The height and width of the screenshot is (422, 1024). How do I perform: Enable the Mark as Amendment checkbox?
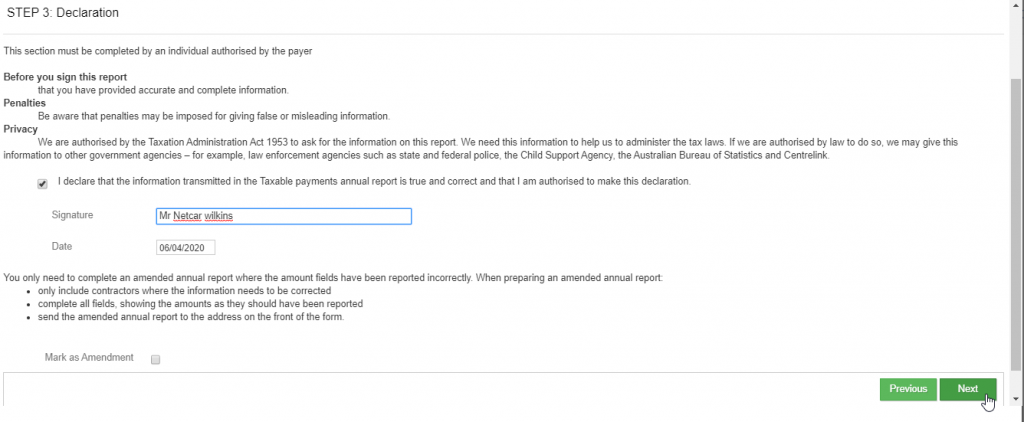tap(156, 359)
